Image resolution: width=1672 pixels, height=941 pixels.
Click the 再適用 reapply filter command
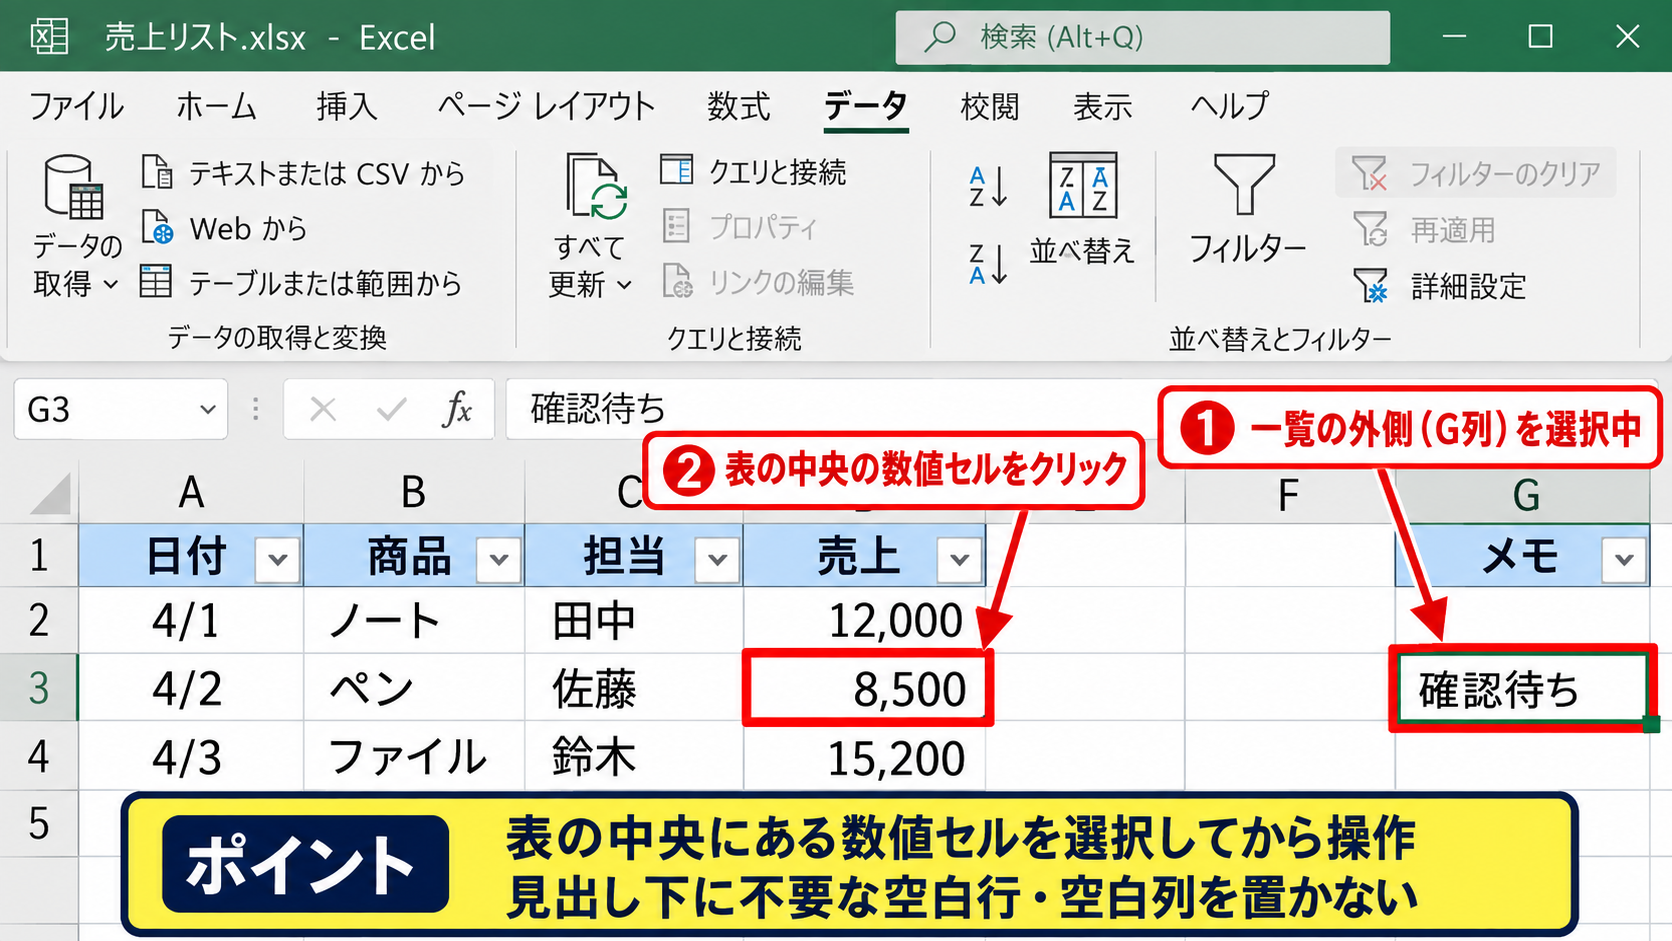(x=1424, y=230)
